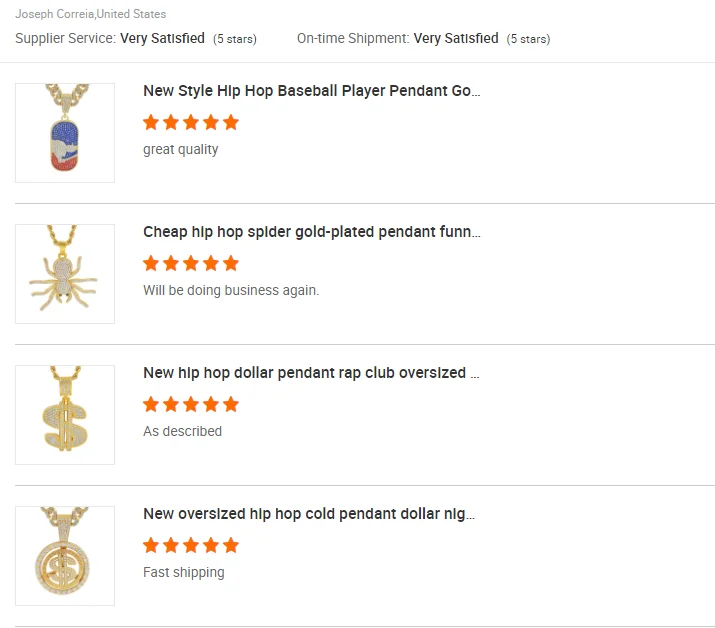Select the "Will be doing business again." comment
Screen dimensions: 715x628
click(x=231, y=290)
